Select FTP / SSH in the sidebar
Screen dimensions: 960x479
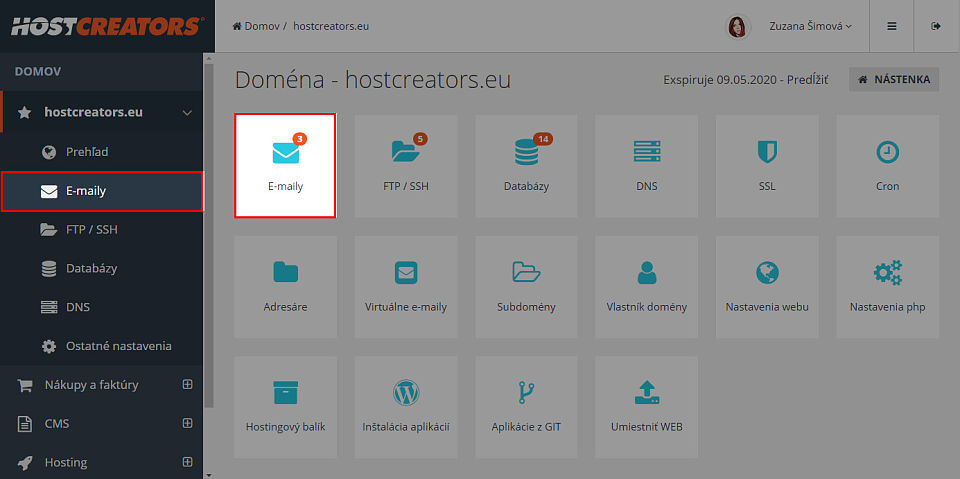102,230
